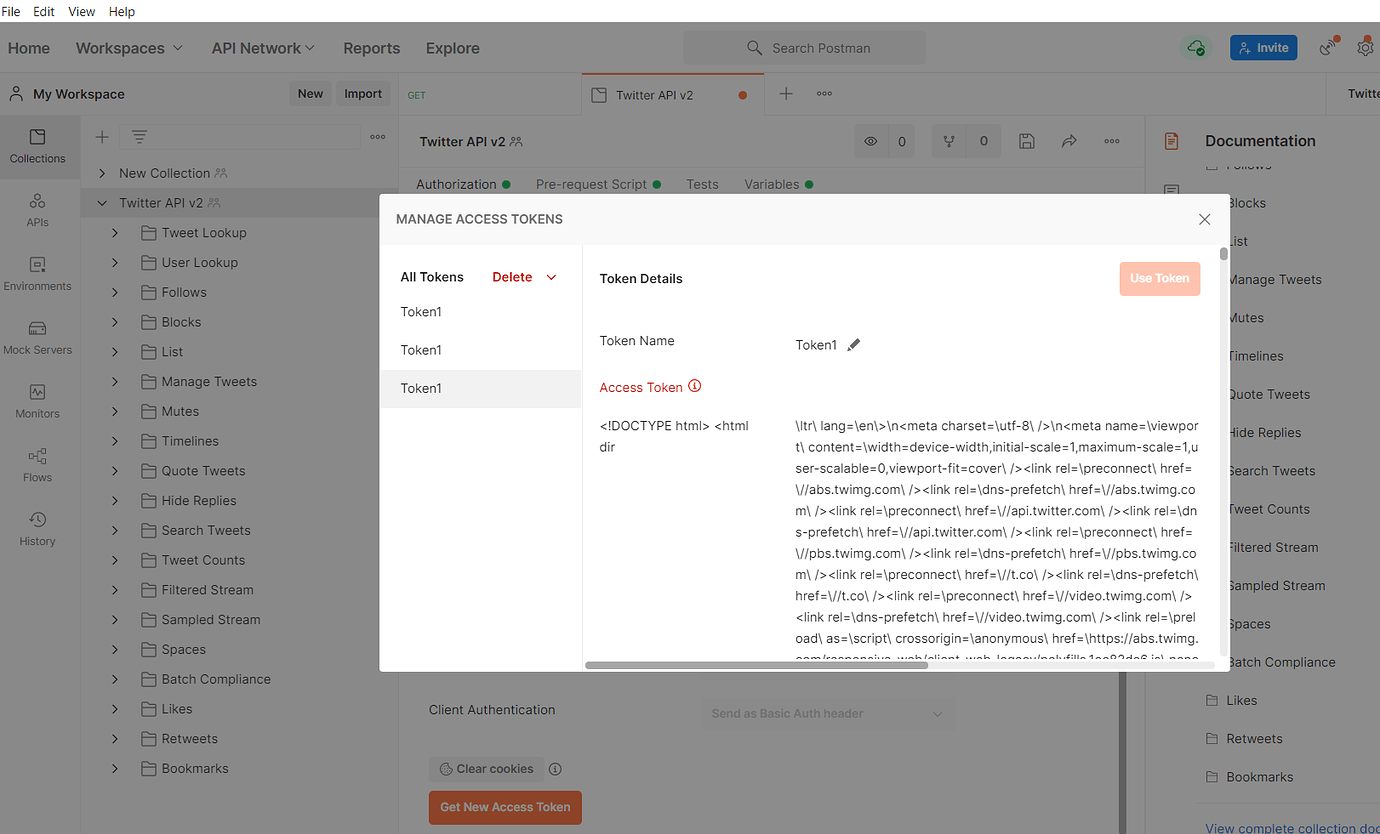Click the Use Token button
1380x834 pixels.
(1159, 278)
